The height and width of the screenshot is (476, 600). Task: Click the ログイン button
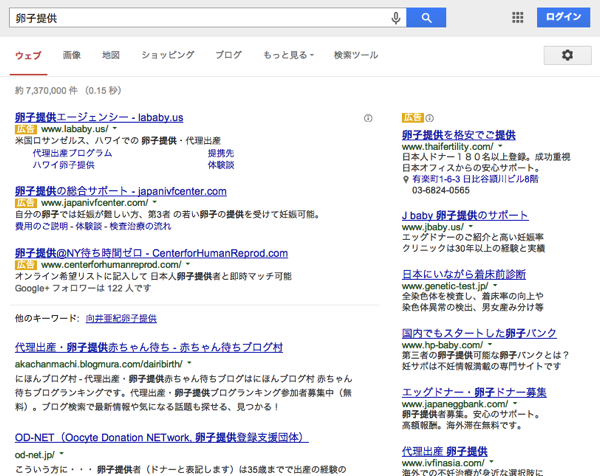point(563,17)
